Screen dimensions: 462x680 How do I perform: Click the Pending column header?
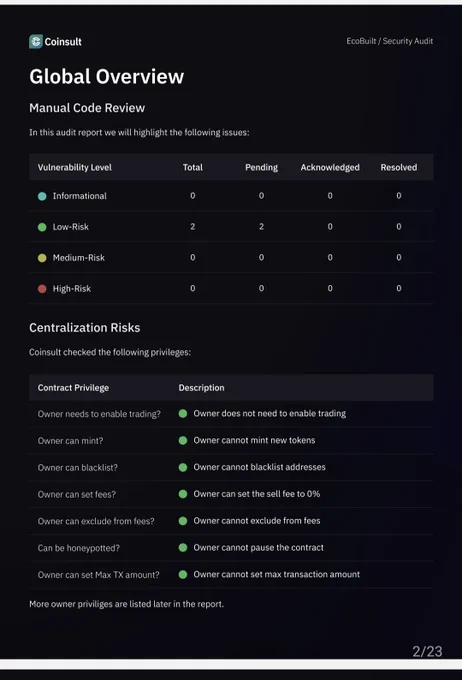tap(261, 167)
